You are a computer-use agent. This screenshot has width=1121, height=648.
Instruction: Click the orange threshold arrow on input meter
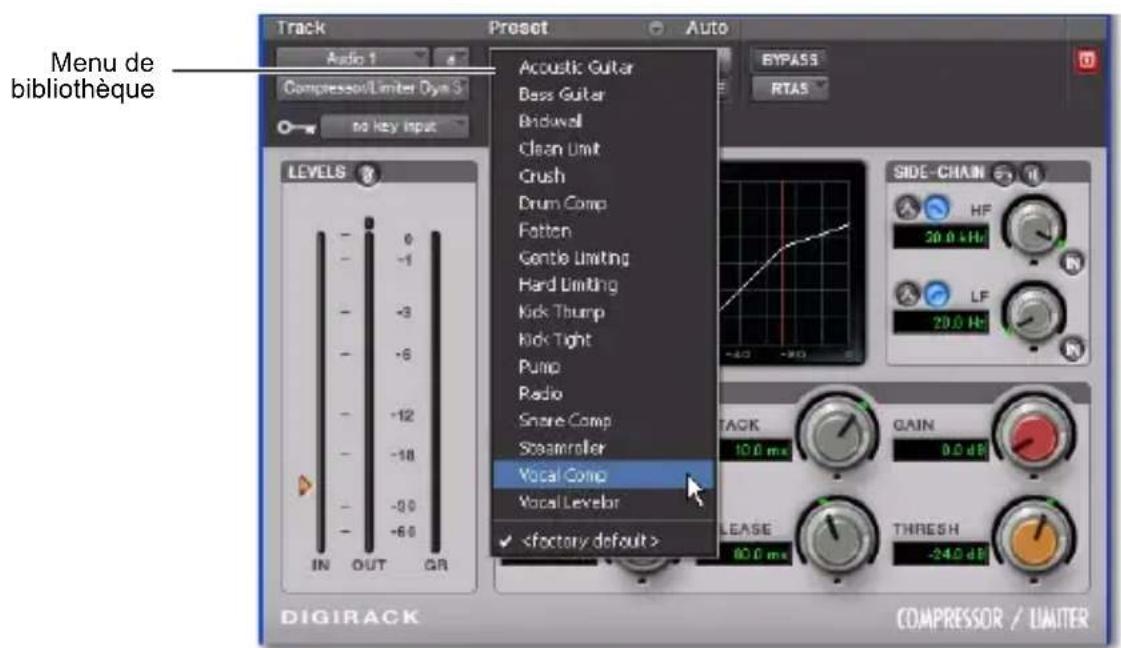(x=305, y=486)
